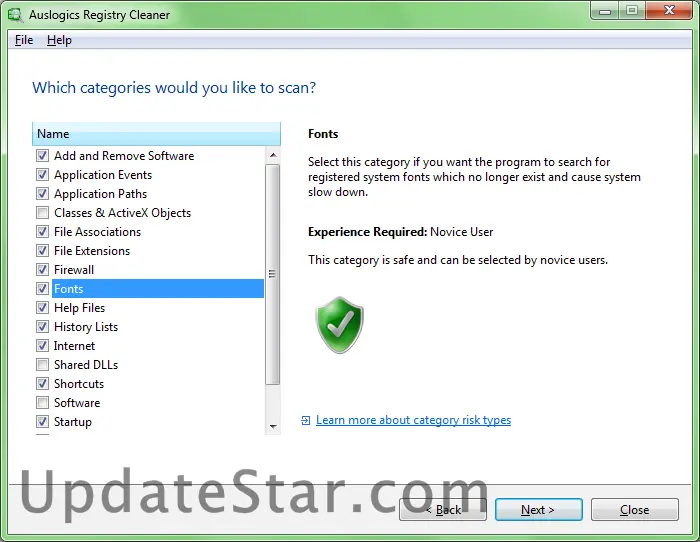Click the Auslogics Registry Cleaner title icon
The image size is (700, 542).
(15, 15)
